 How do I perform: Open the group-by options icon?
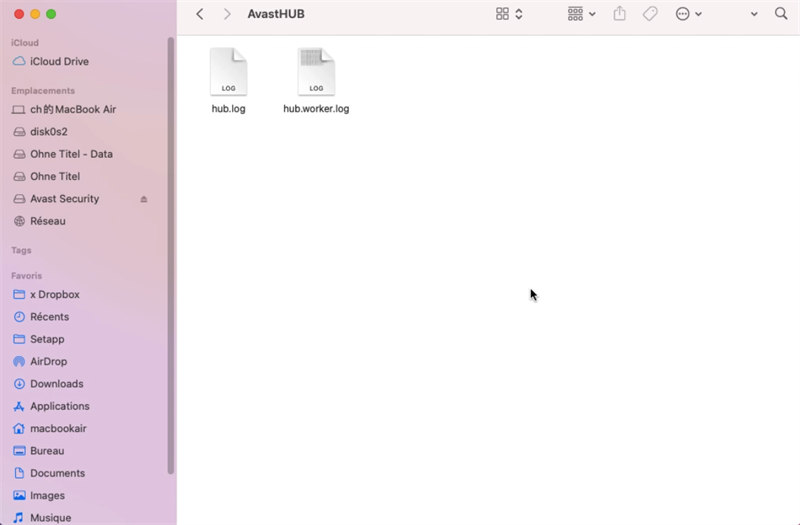click(575, 14)
